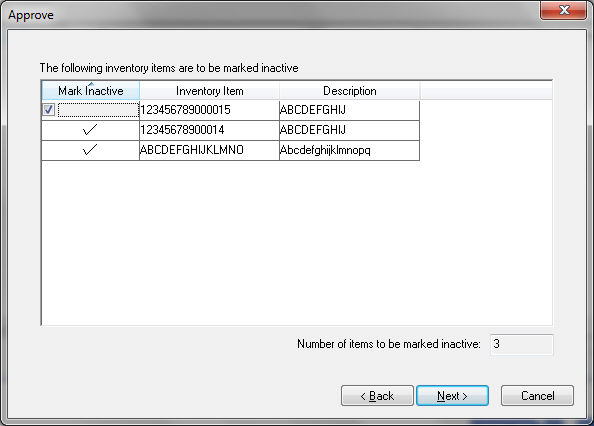This screenshot has height=426, width=594.
Task: Select the description Abcdefghijklmnopq cell
Action: tap(349, 150)
